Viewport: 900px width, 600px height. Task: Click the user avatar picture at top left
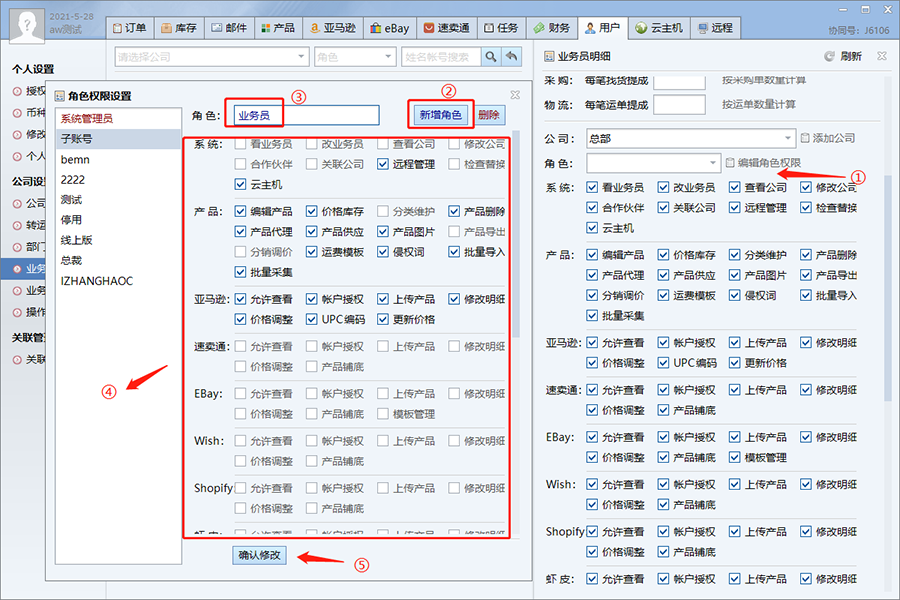(28, 25)
